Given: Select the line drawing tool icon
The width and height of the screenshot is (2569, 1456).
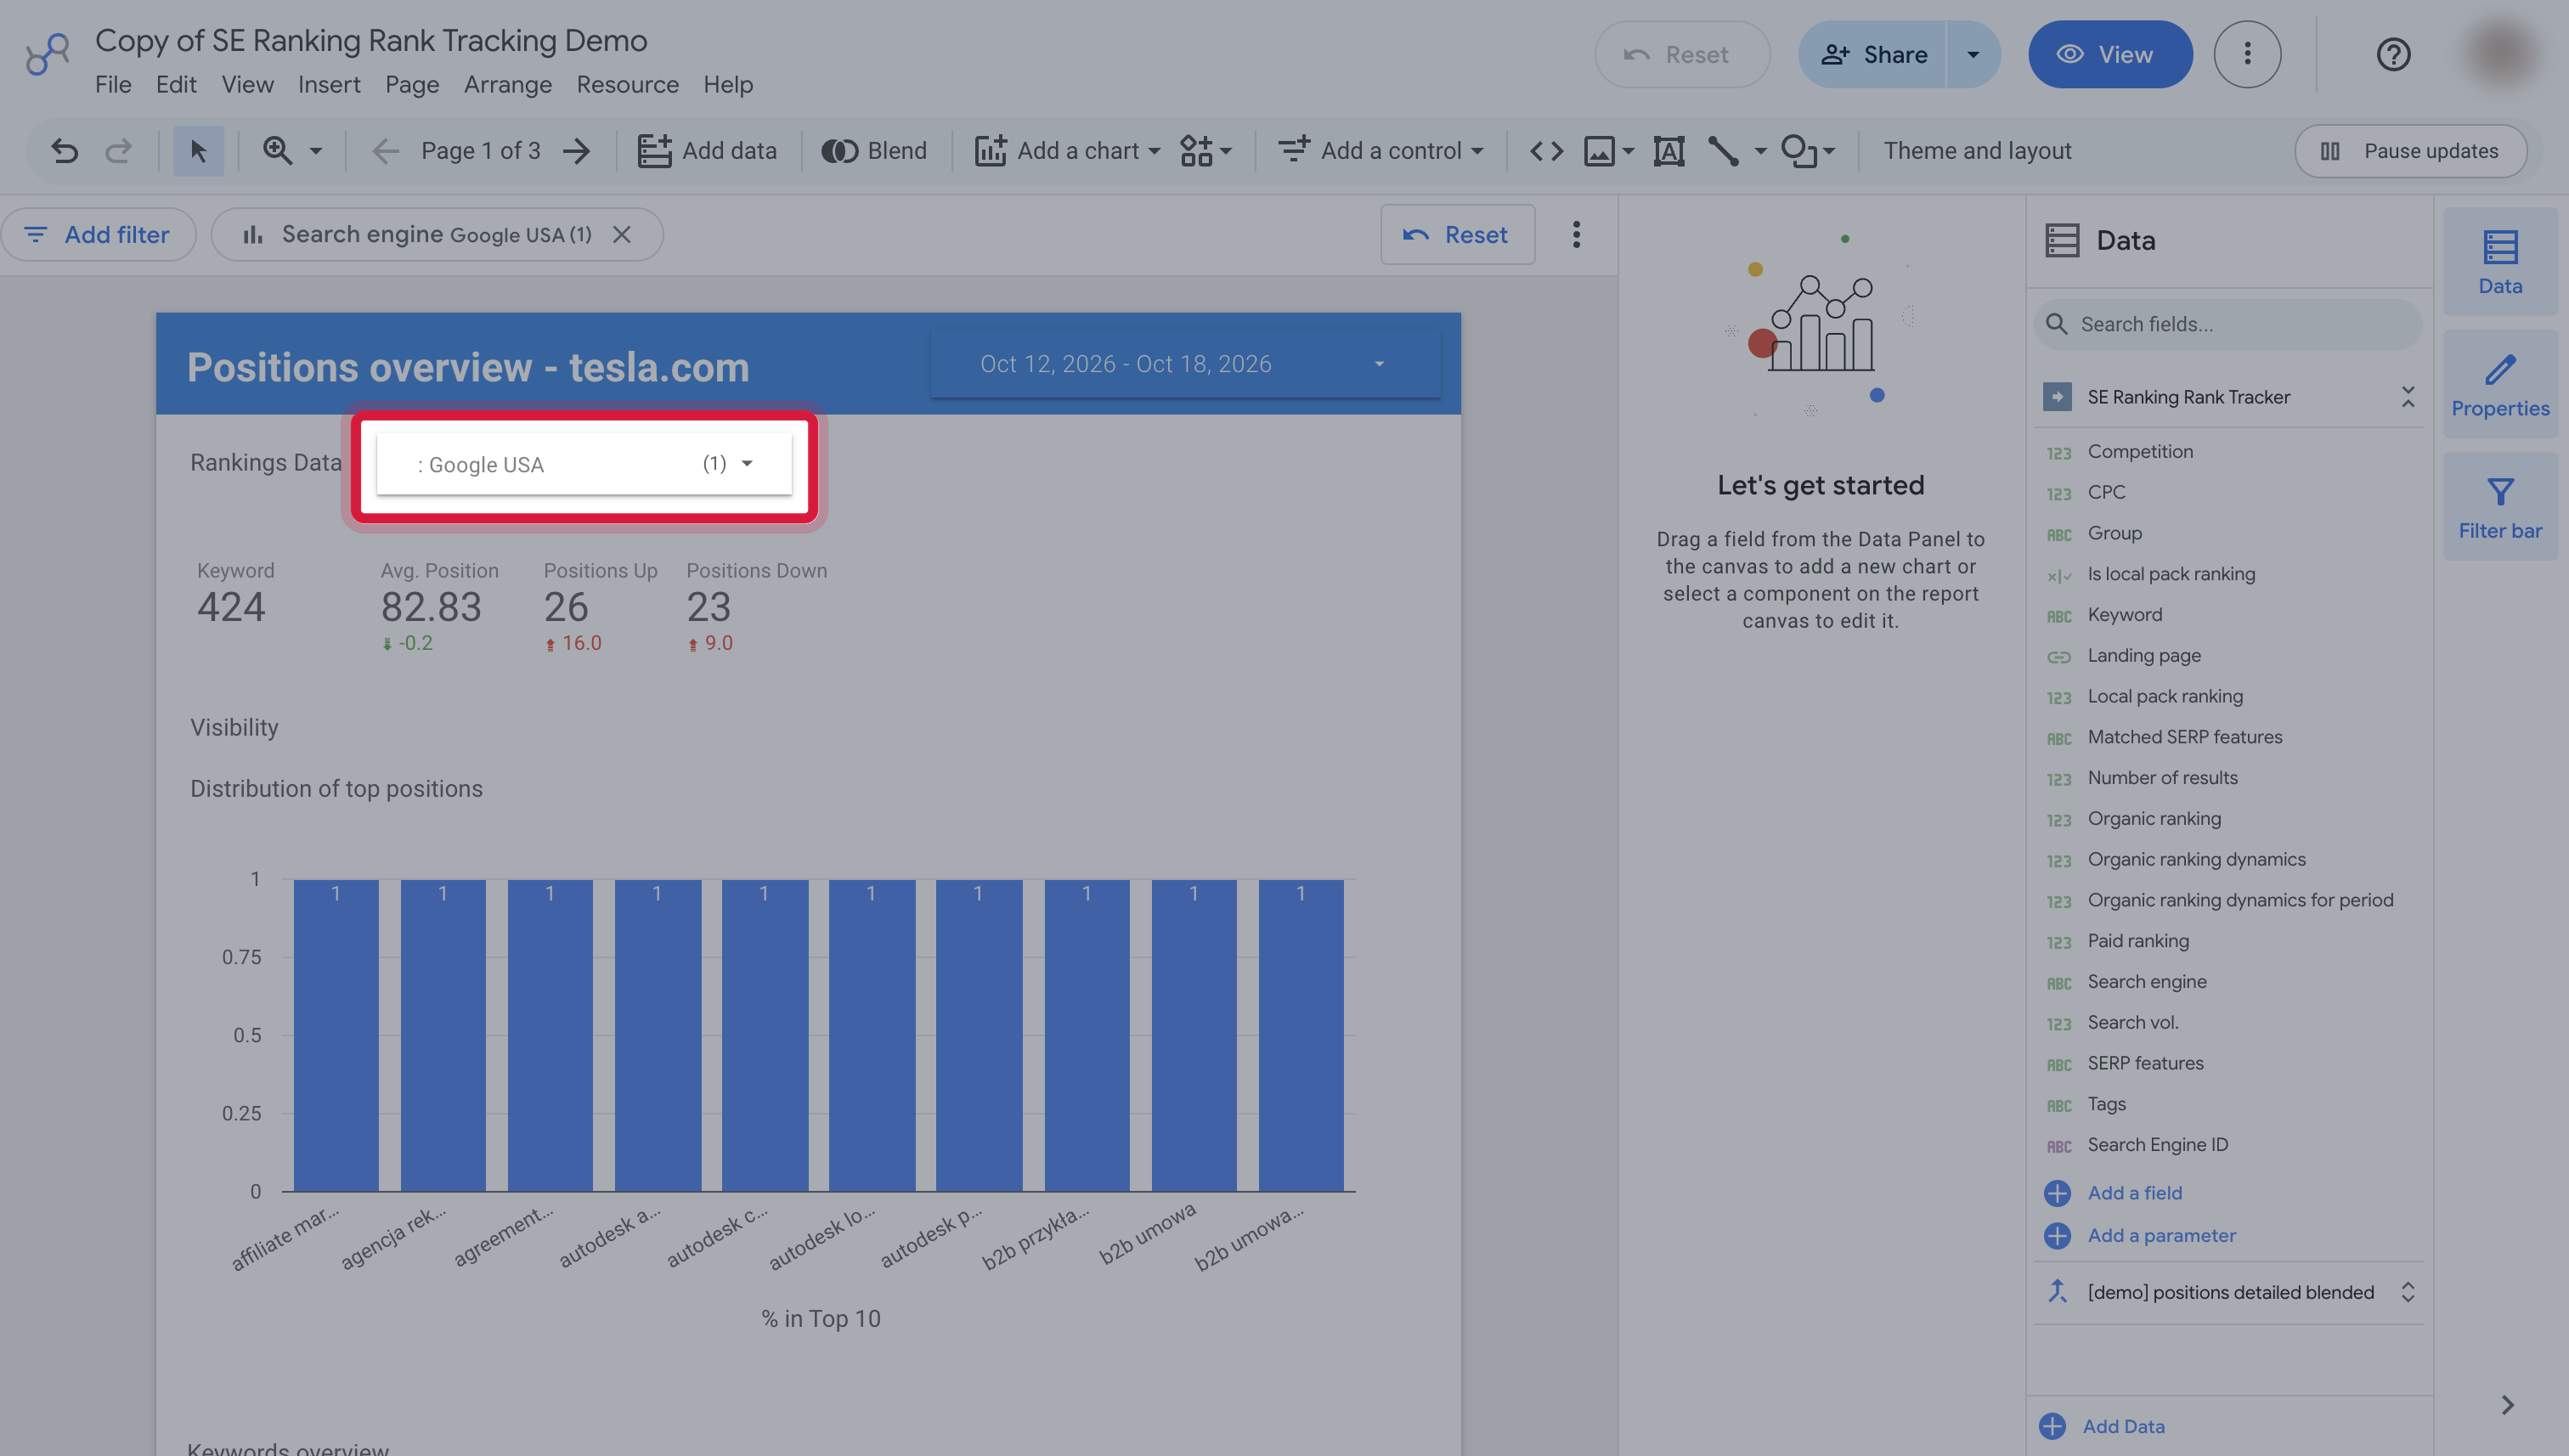Looking at the screenshot, I should click(1723, 151).
